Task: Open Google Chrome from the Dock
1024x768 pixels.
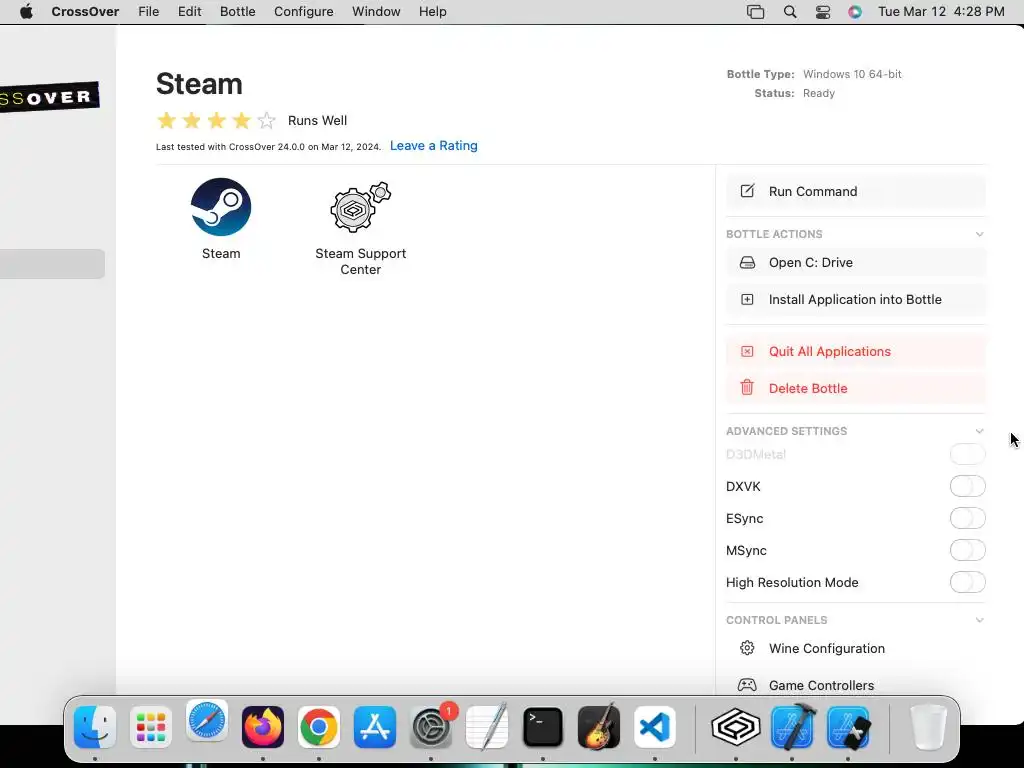Action: coord(319,727)
